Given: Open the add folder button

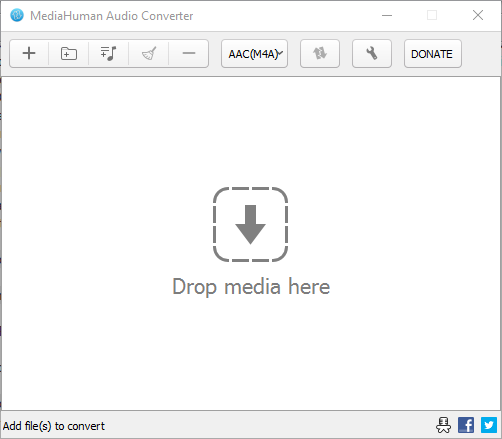Looking at the screenshot, I should coord(69,54).
